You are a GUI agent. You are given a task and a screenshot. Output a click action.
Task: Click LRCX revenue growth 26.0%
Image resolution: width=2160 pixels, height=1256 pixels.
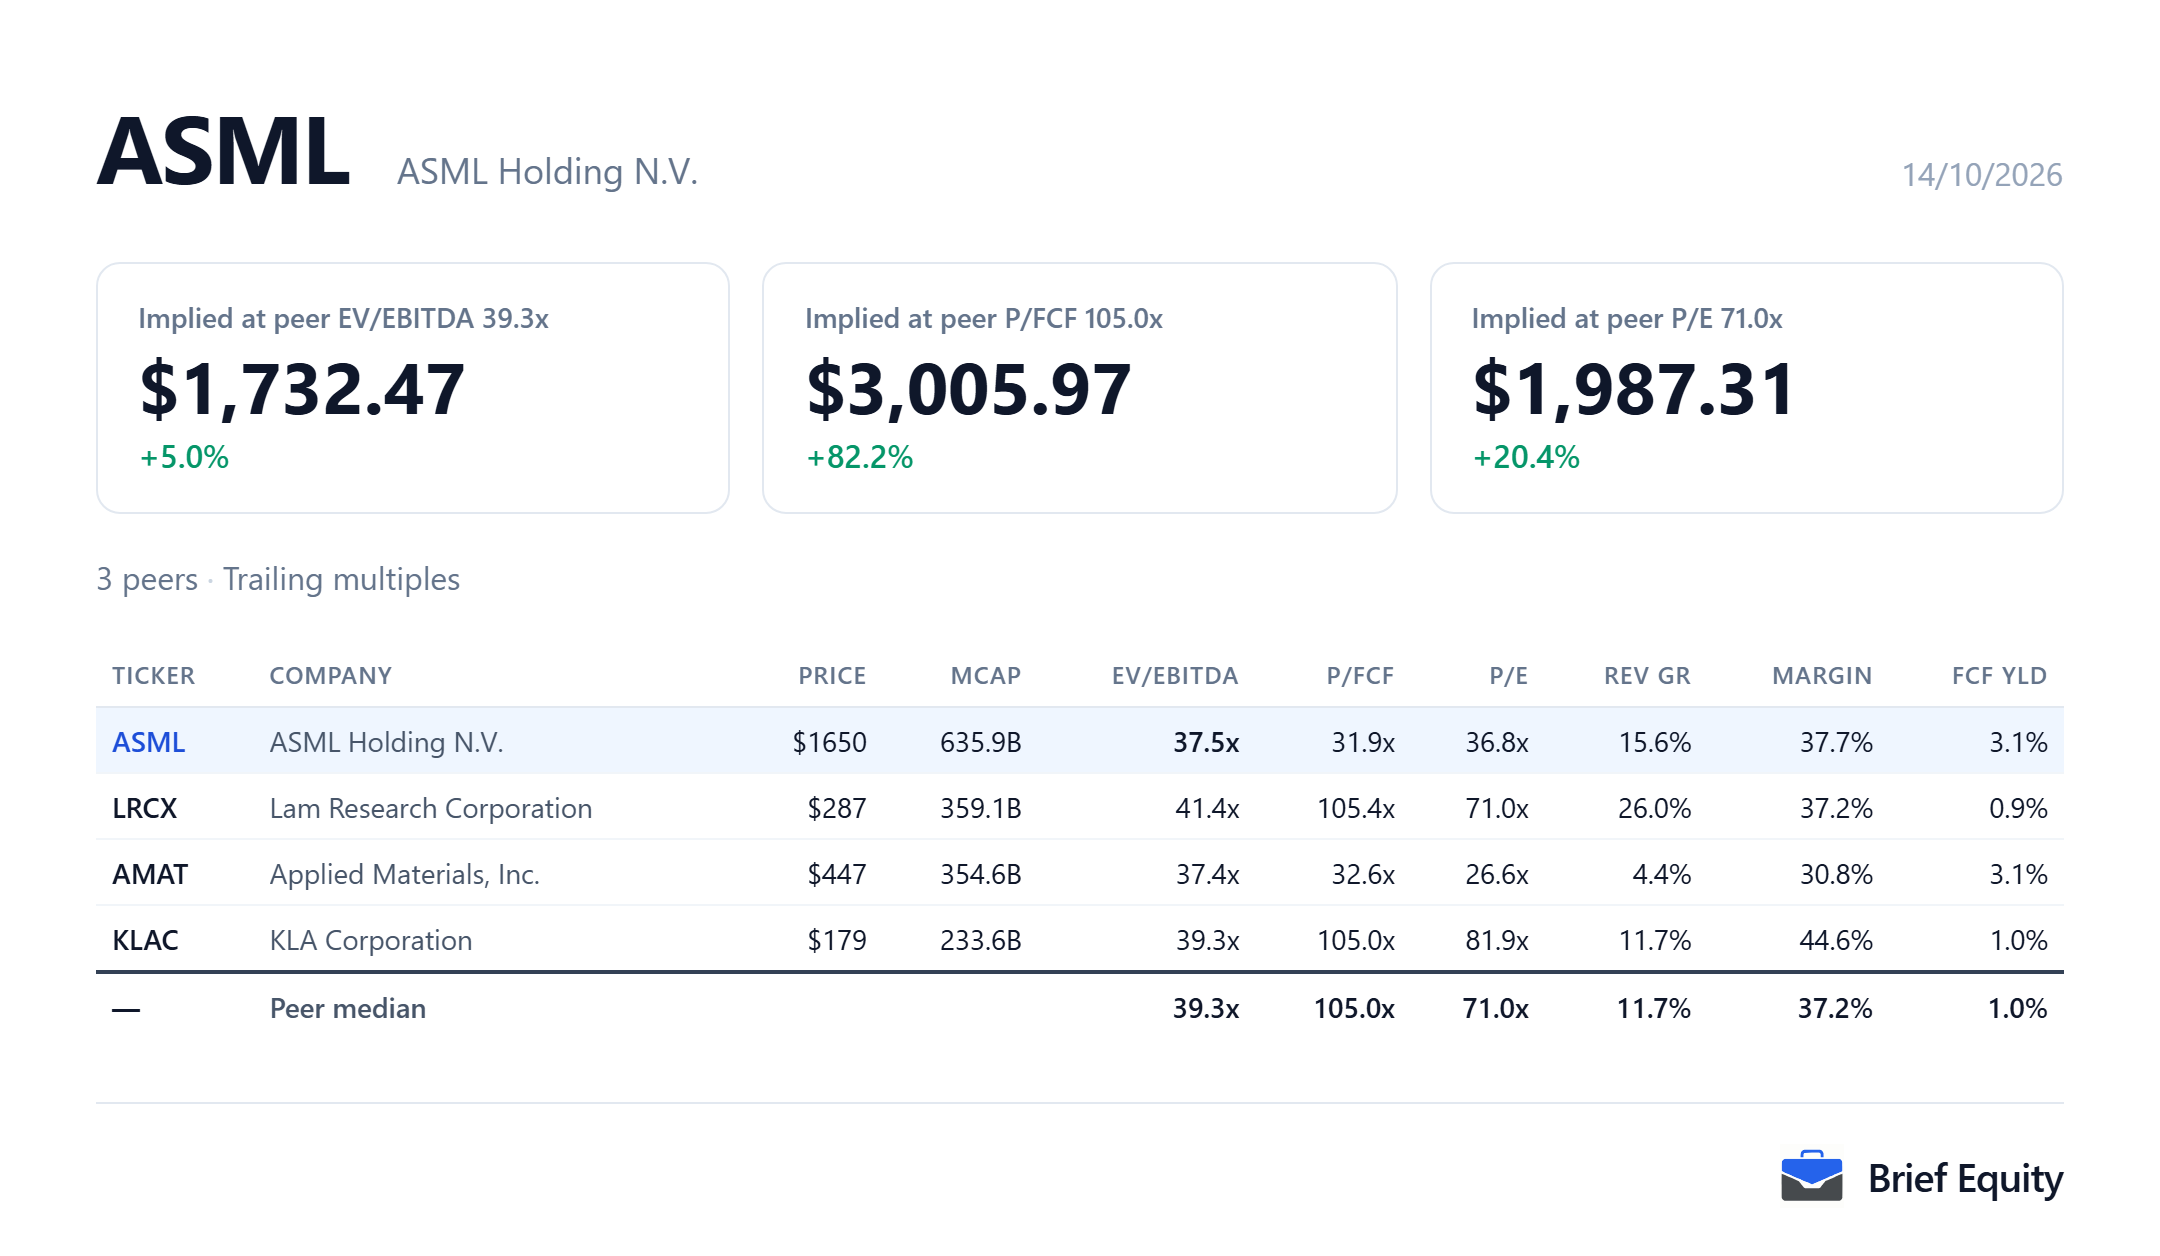pos(1654,808)
